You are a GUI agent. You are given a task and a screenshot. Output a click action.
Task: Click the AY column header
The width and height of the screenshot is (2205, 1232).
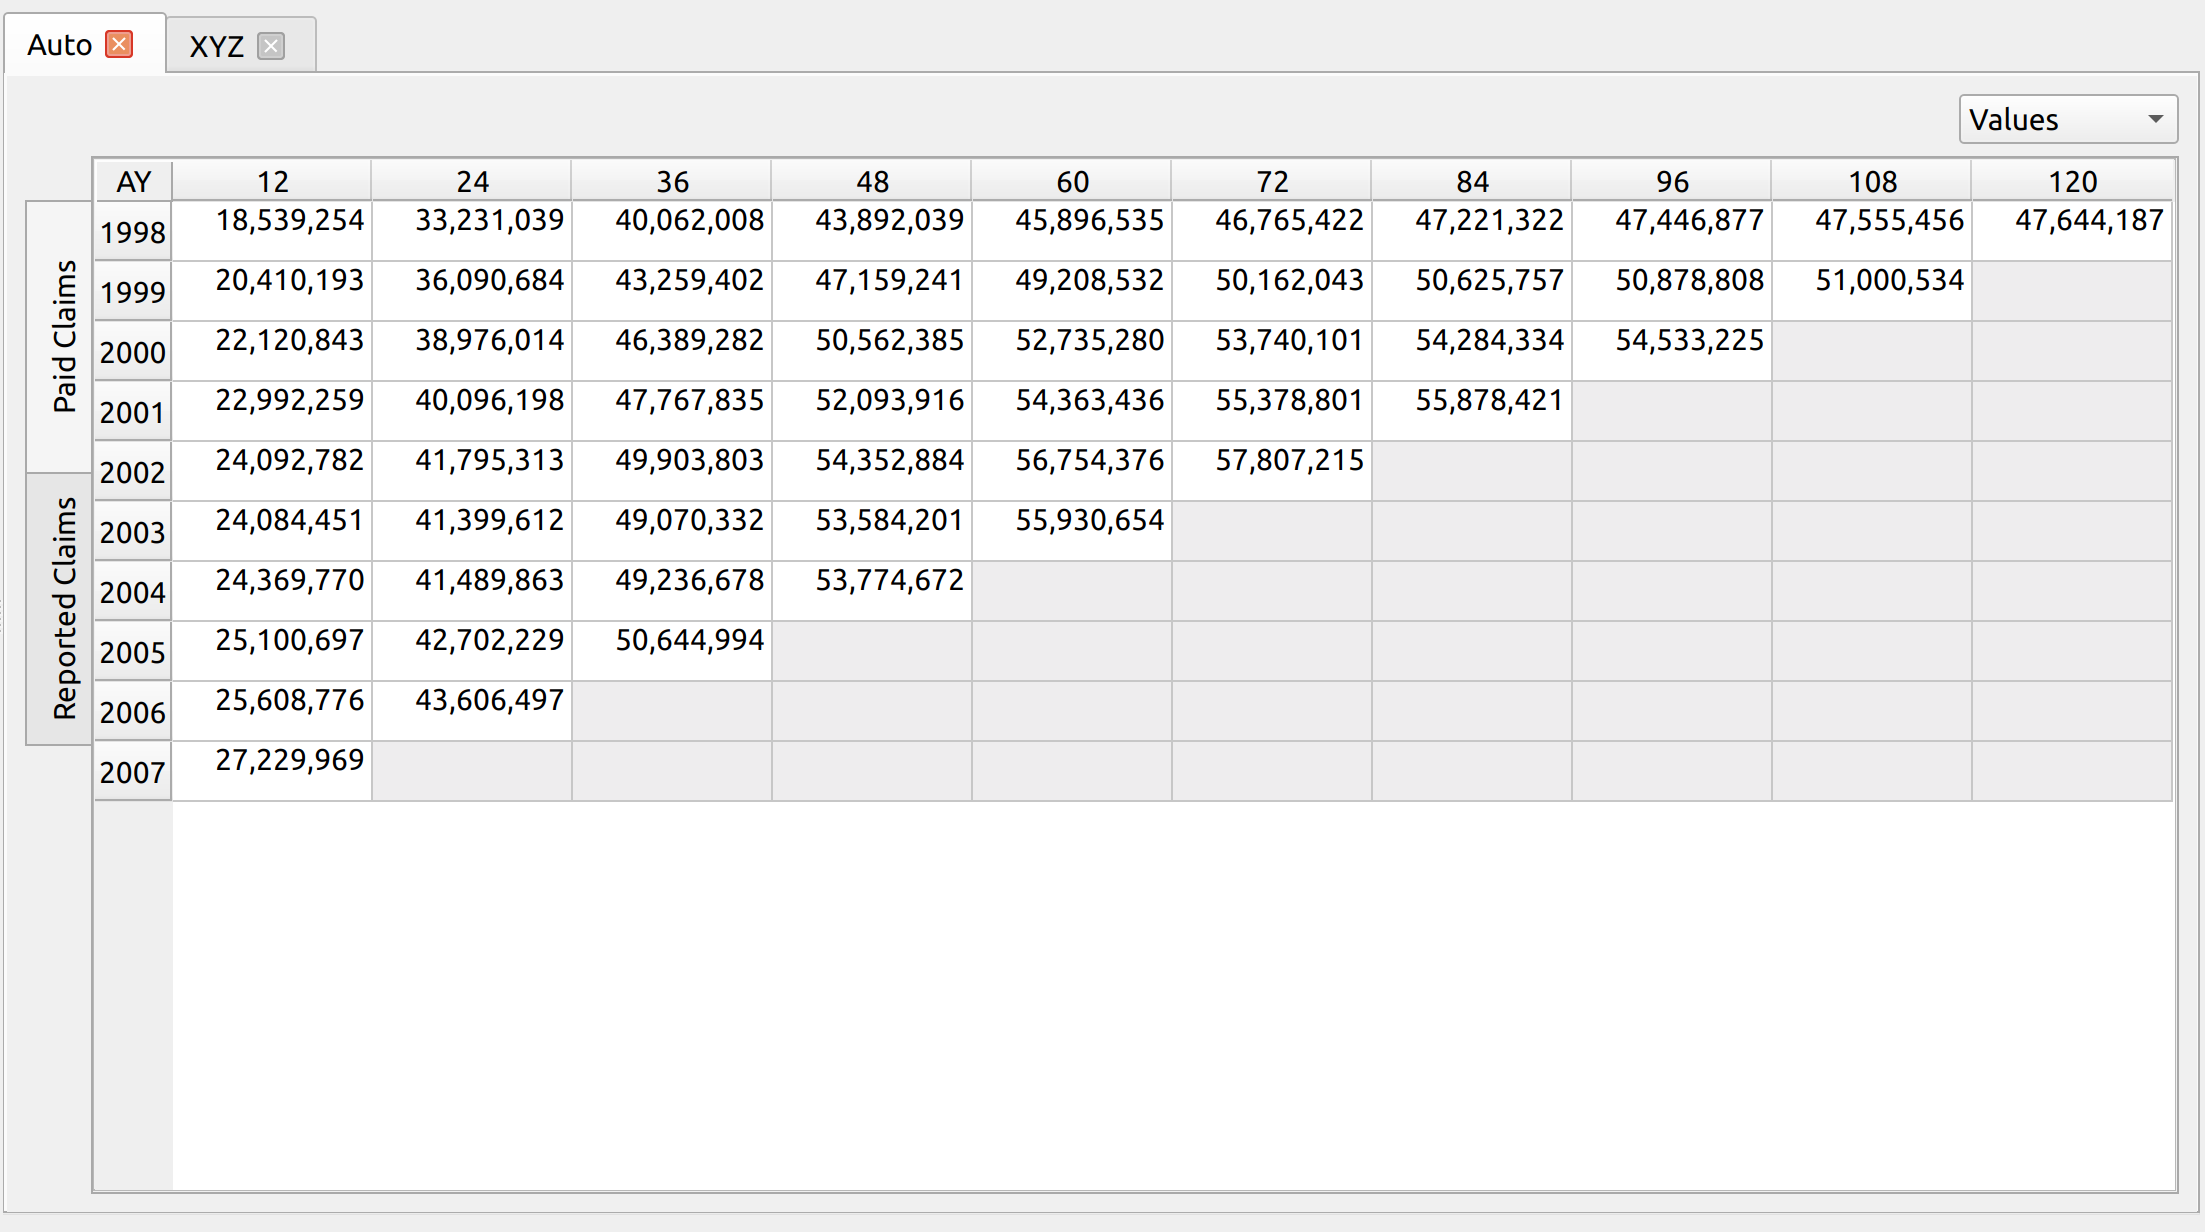(134, 182)
